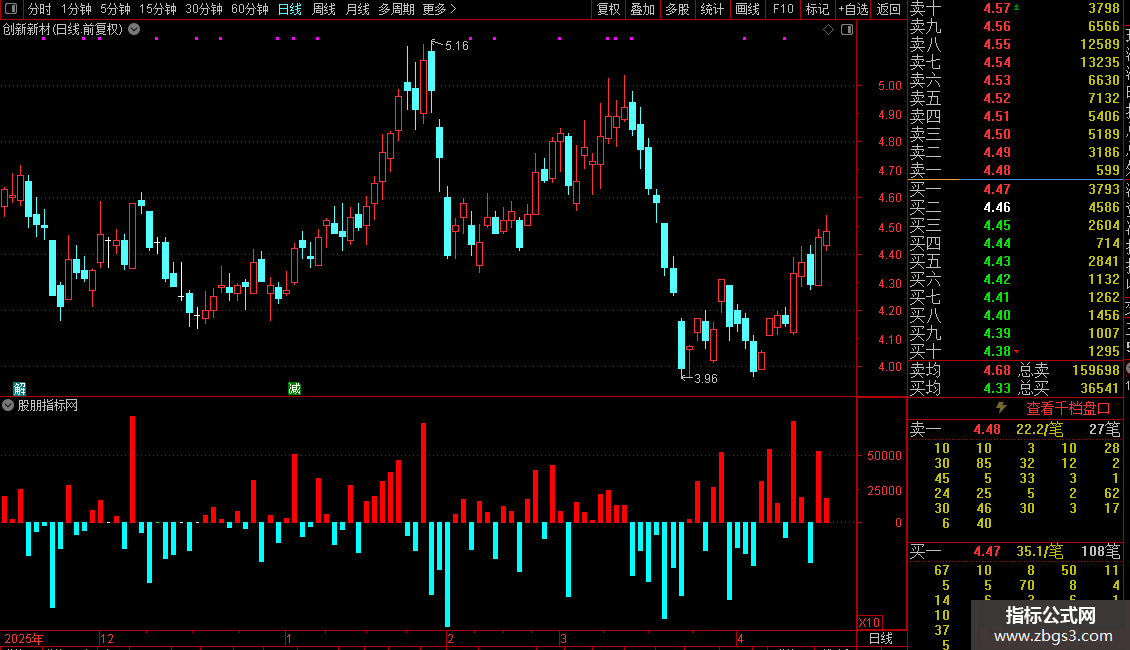This screenshot has width=1130, height=650.
Task: Click the 减 marker on chart
Action: coord(294,388)
